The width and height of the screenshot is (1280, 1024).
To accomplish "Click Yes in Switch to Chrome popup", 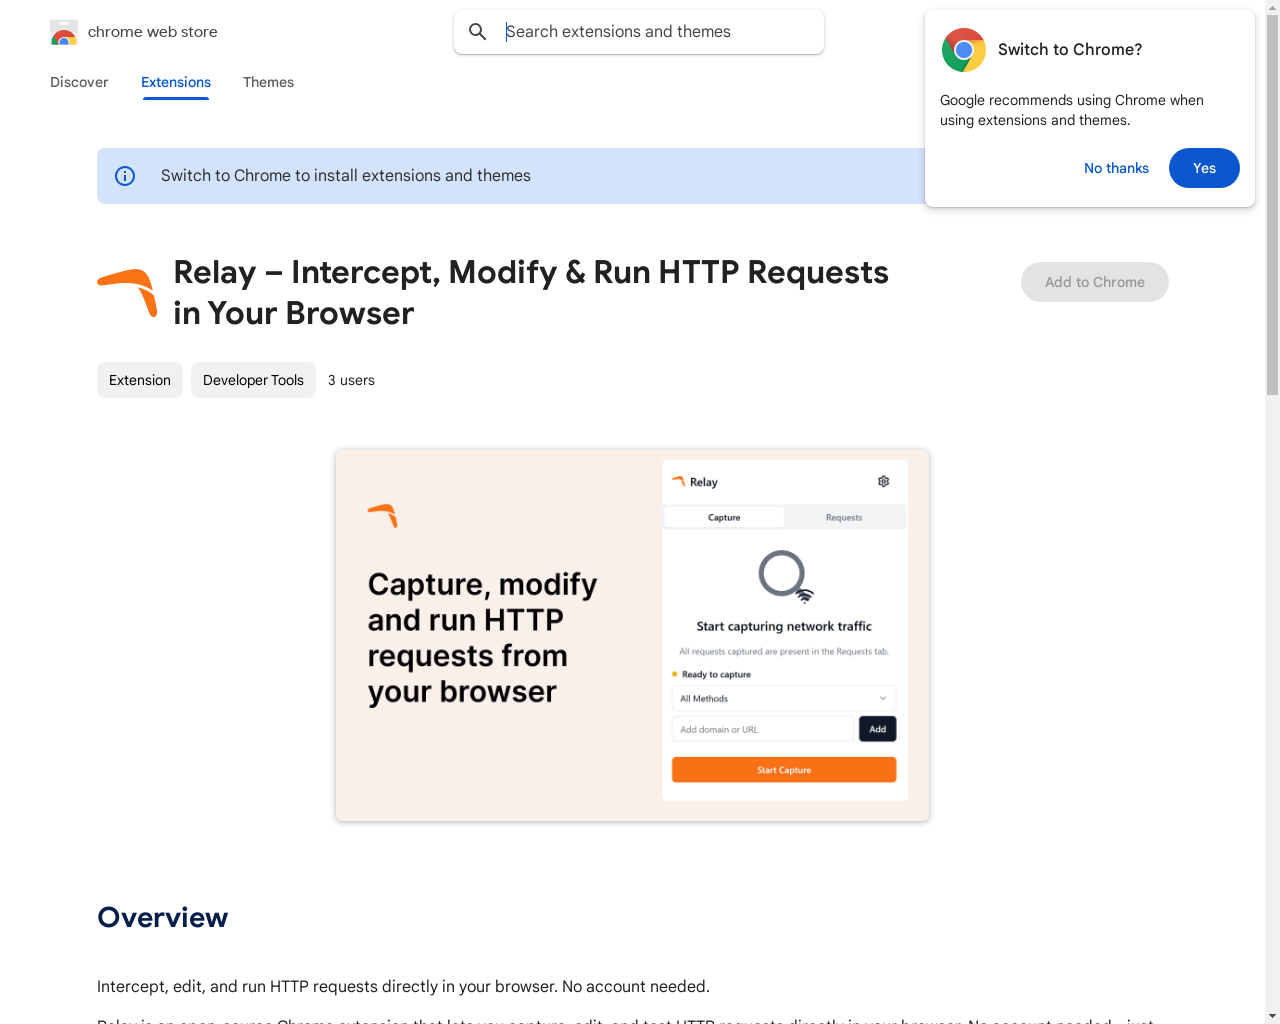I will [x=1204, y=168].
